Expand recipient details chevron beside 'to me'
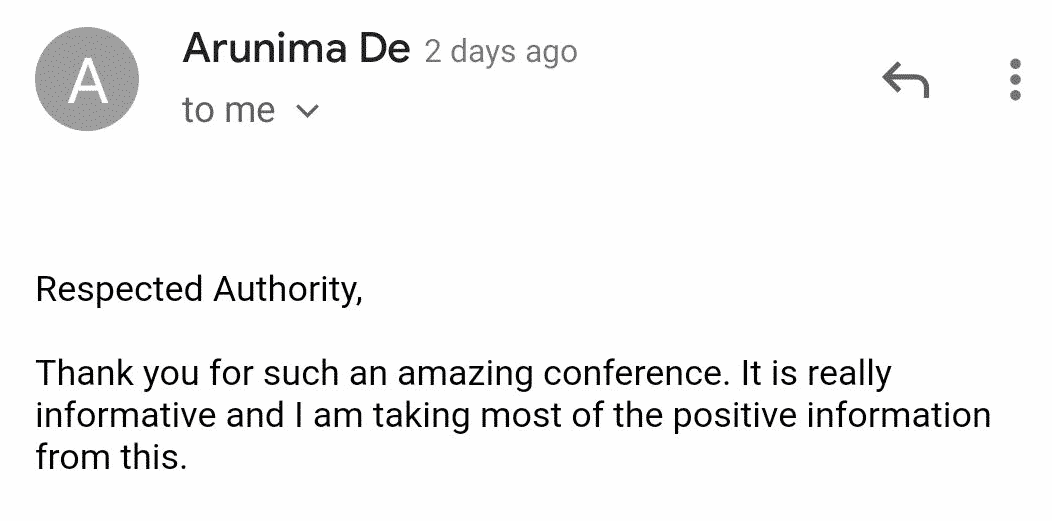 point(307,111)
